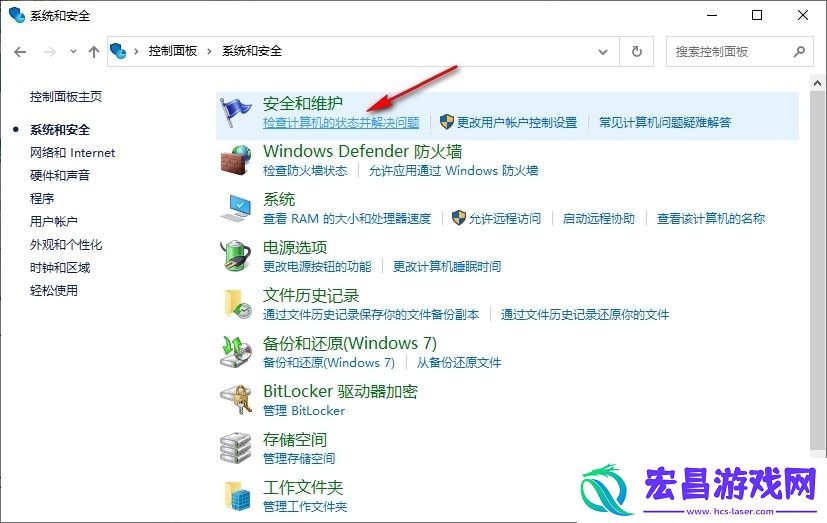Click the 搜索控制面板 search field
Viewport: 827px width, 523px height.
click(739, 52)
